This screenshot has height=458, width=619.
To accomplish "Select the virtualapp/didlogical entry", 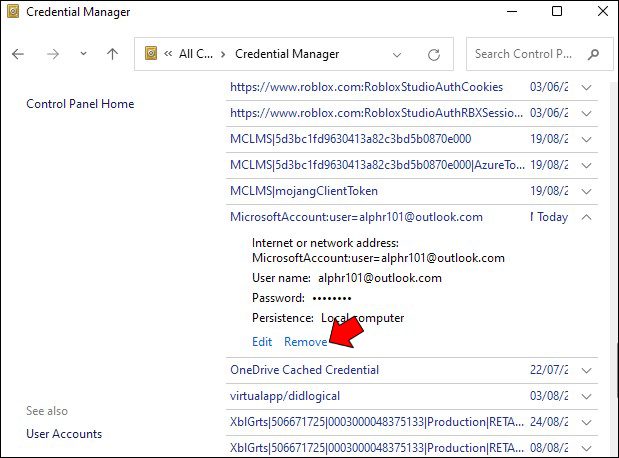I will (285, 396).
